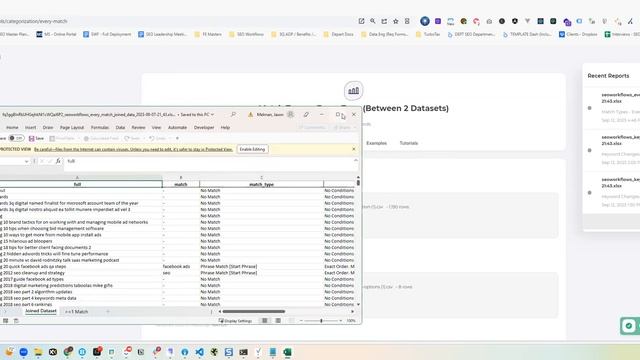The height and width of the screenshot is (360, 640).
Task: Switch to Normal view in status bar
Action: [x=264, y=321]
